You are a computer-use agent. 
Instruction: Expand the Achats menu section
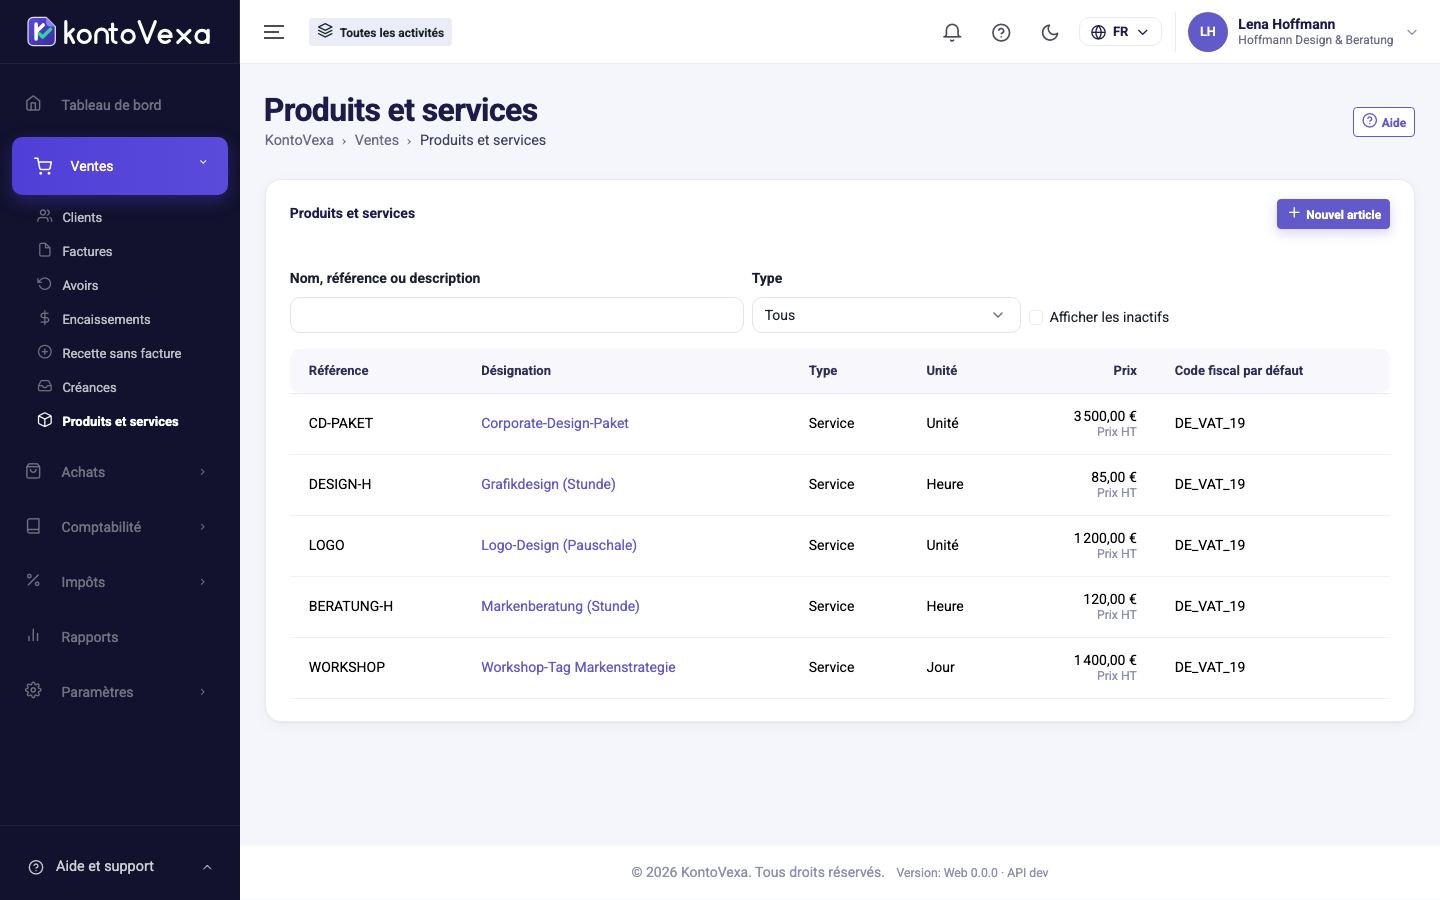point(120,472)
